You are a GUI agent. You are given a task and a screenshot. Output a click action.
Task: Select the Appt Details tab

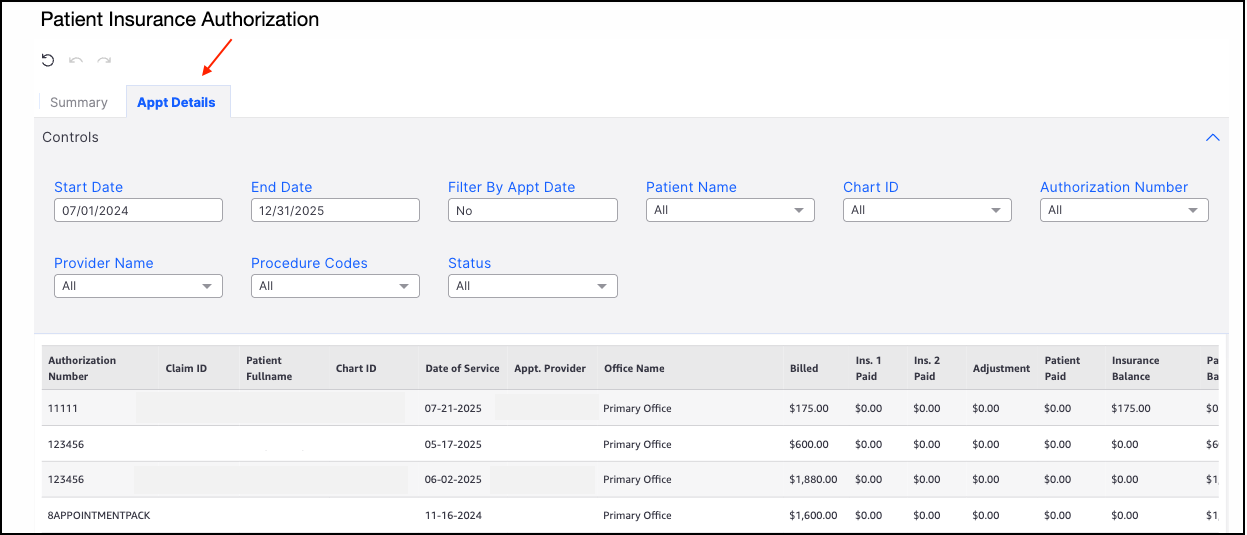tap(176, 102)
